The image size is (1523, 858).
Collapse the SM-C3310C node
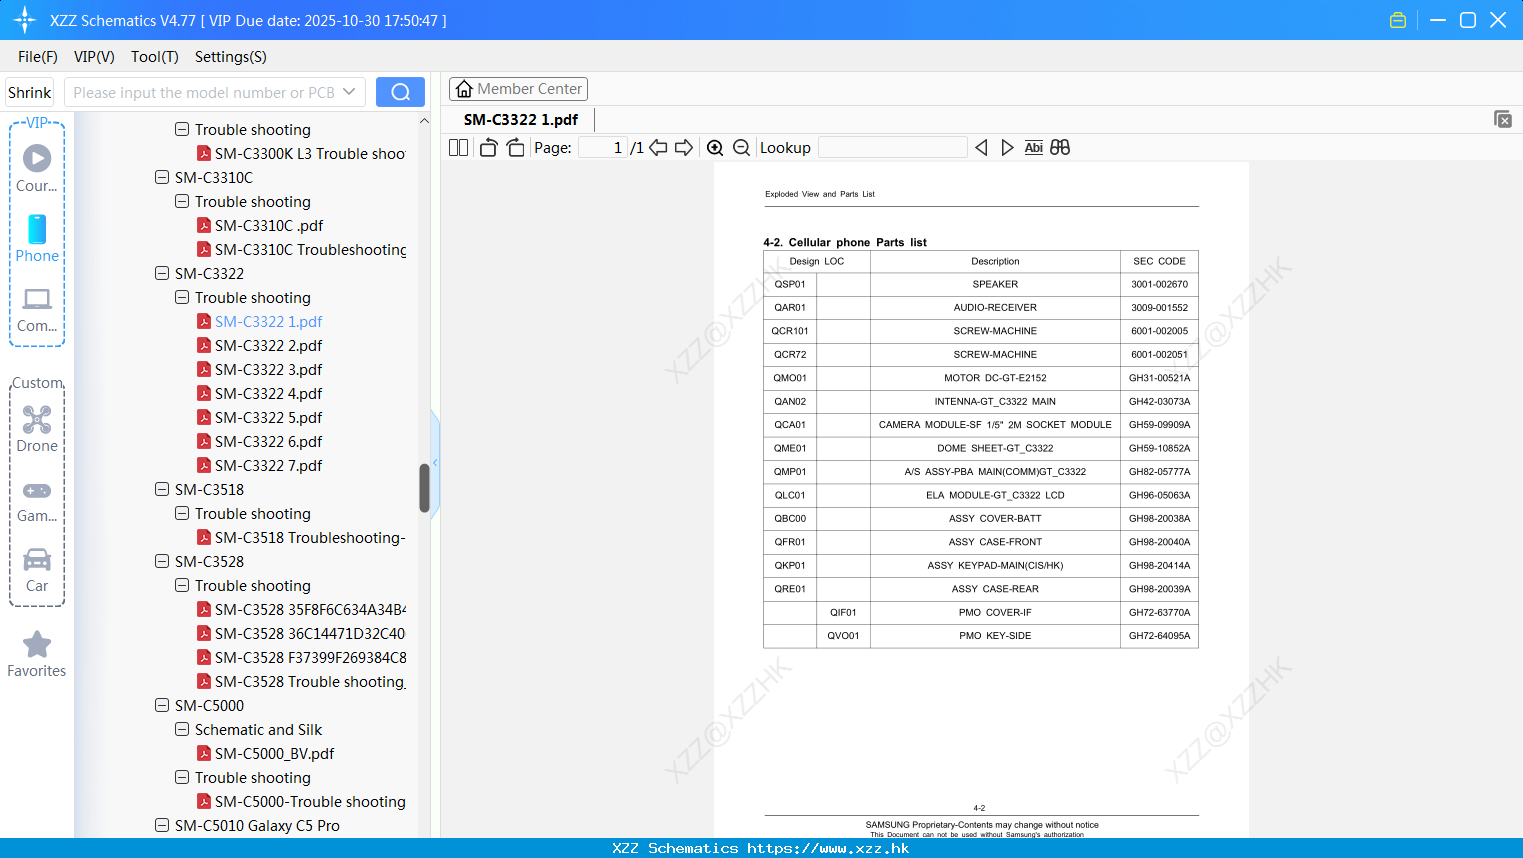tap(162, 177)
